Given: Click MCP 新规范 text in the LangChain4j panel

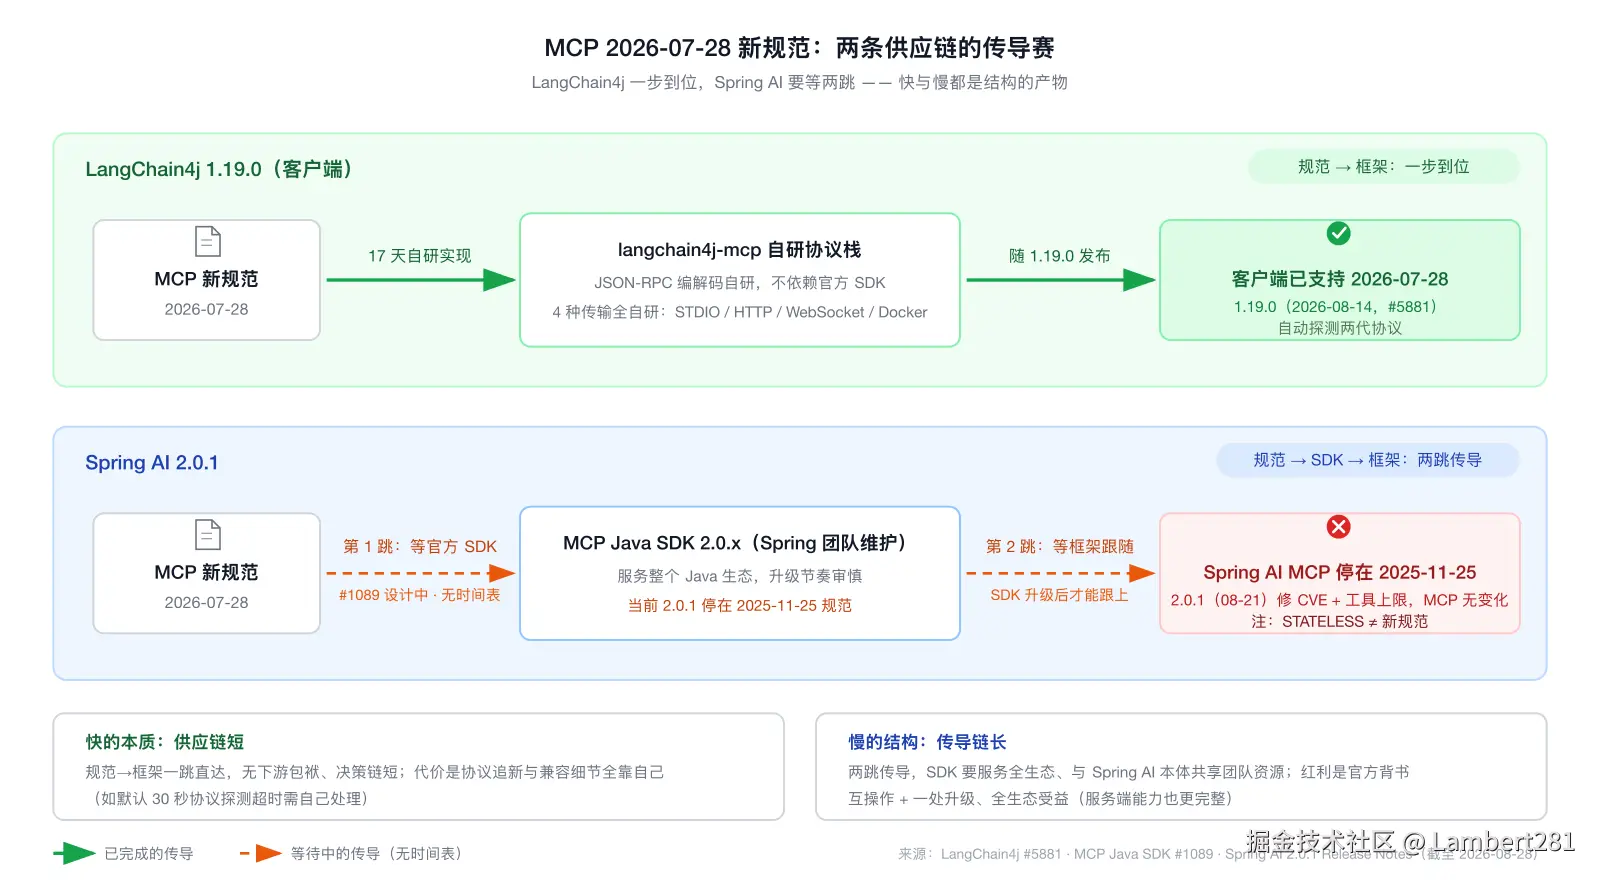Looking at the screenshot, I should (206, 279).
